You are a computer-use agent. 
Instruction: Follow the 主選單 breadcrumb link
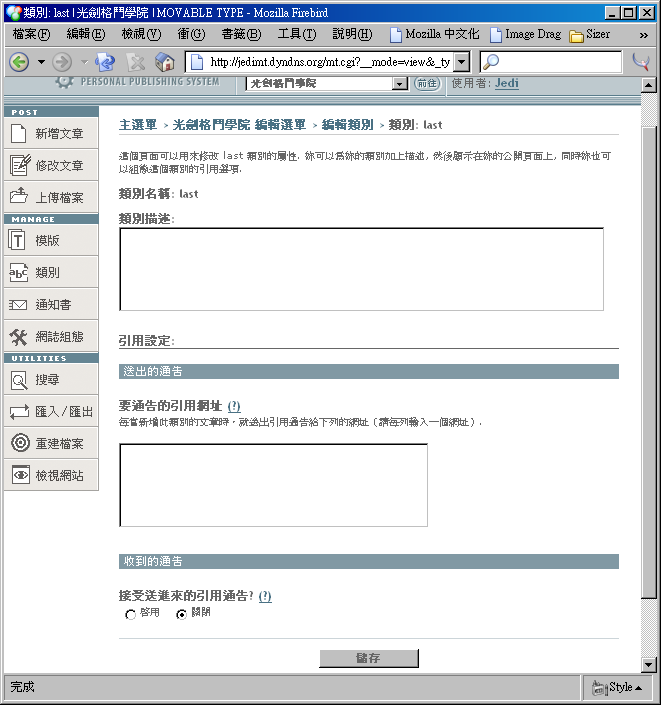(138, 125)
